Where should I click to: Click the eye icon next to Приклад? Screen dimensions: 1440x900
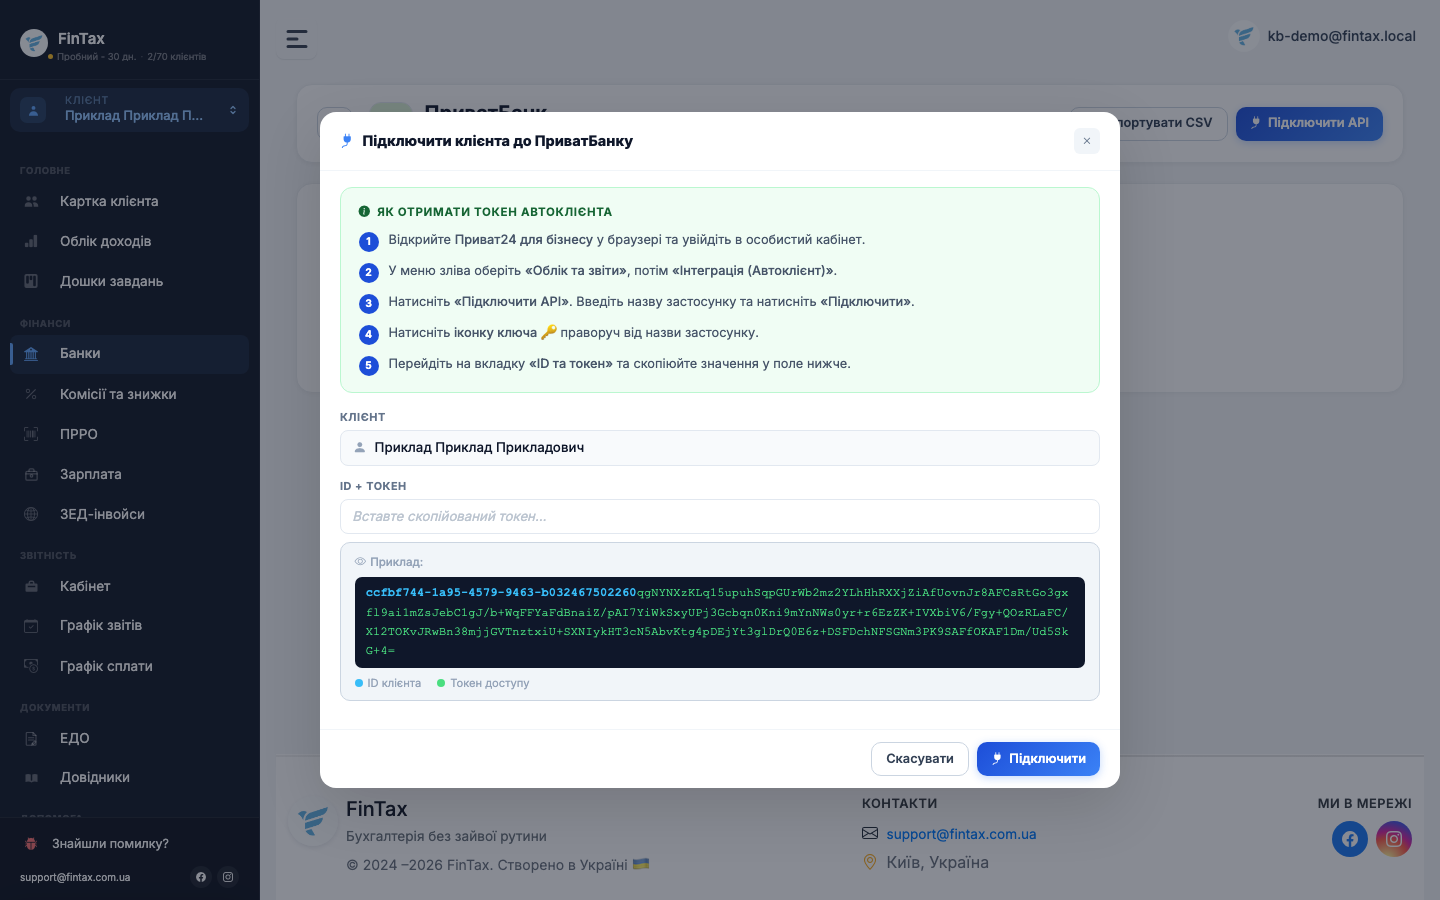coord(360,562)
